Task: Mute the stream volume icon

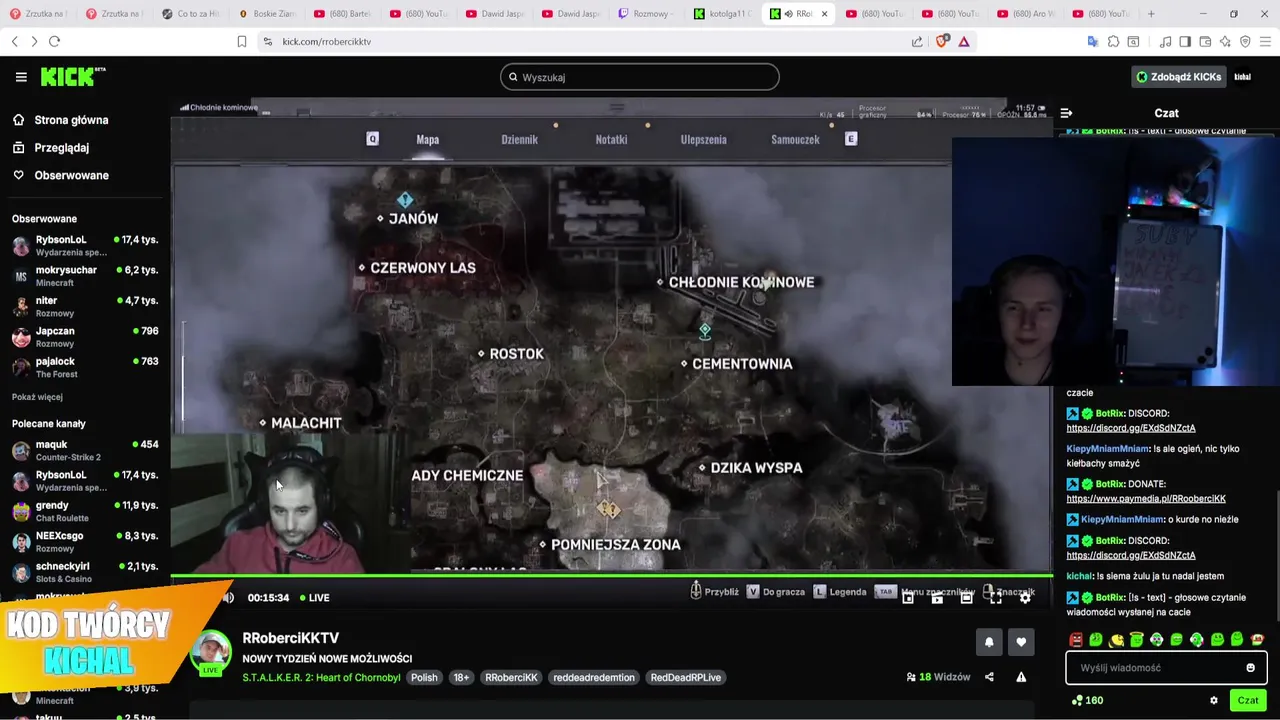Action: coord(228,598)
